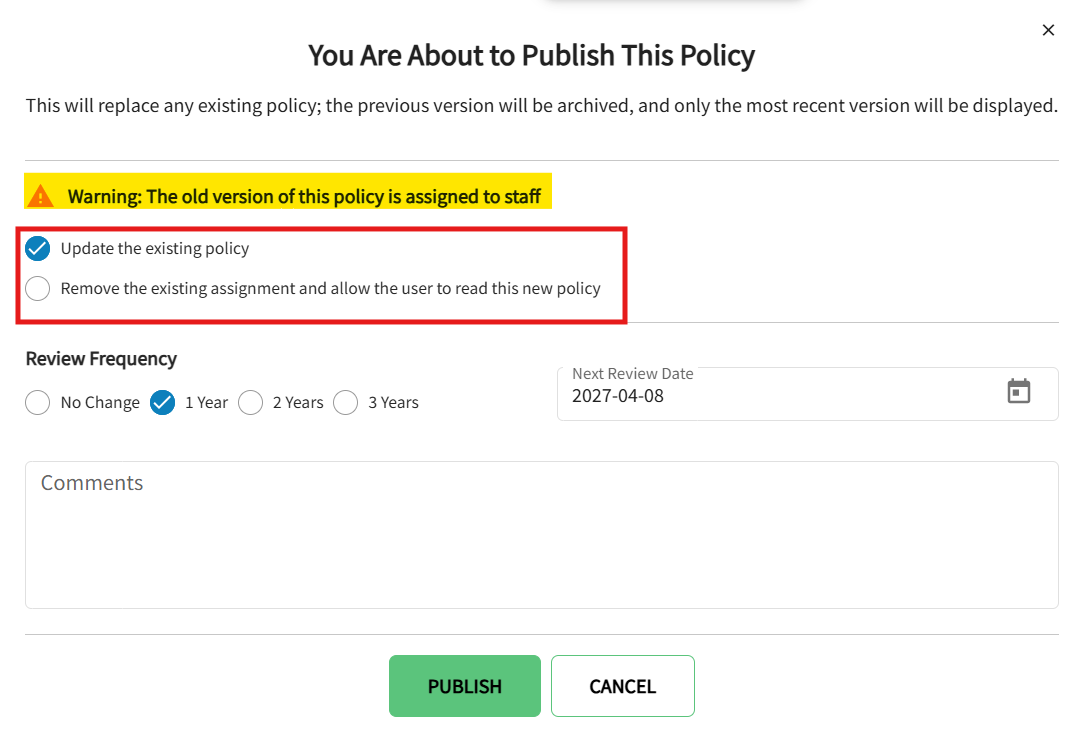Screen dimensions: 1075x731
Task: Select No Change review frequency
Action: tap(37, 402)
